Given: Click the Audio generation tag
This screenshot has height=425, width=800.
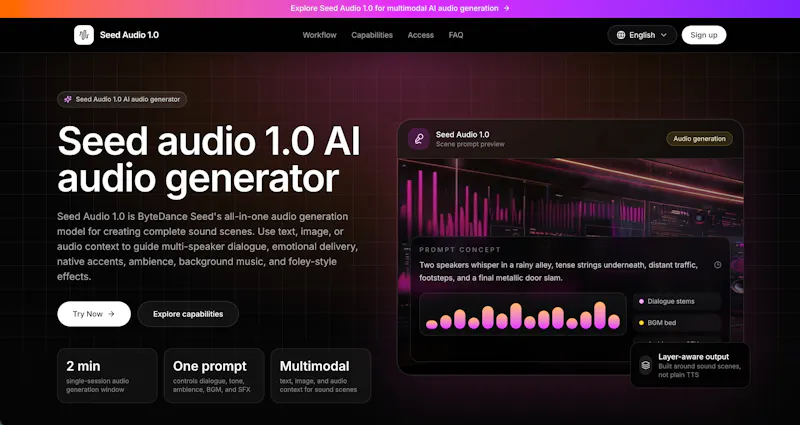Looking at the screenshot, I should [699, 139].
